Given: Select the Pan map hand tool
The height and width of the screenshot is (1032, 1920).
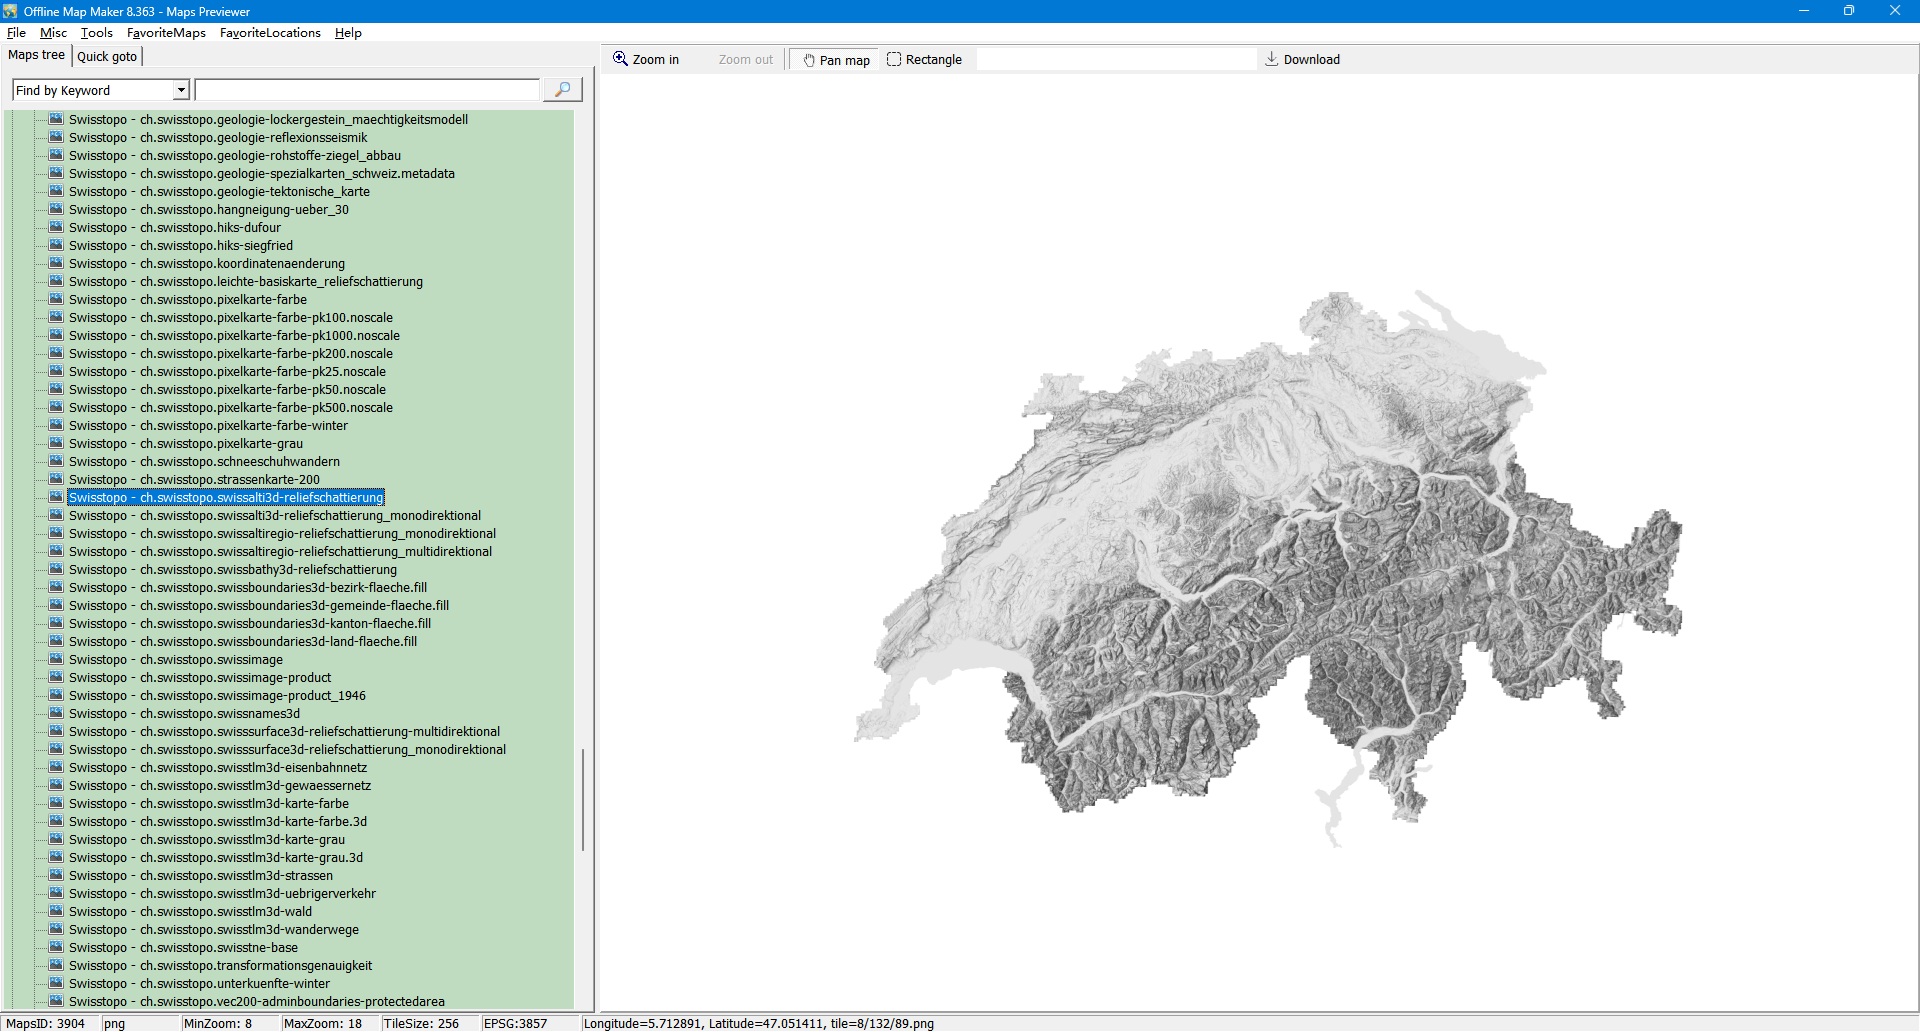Looking at the screenshot, I should [x=835, y=60].
